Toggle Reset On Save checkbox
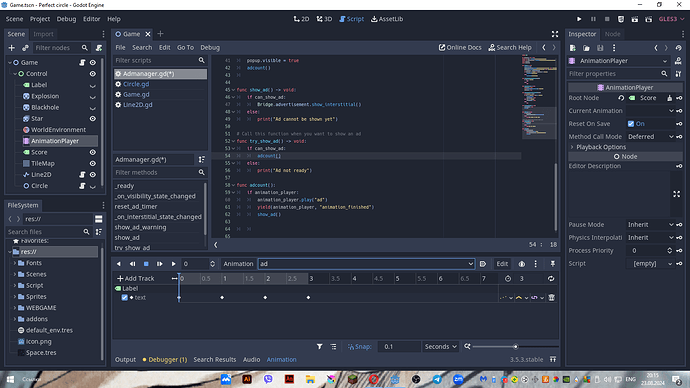690x388 pixels. pyautogui.click(x=631, y=124)
